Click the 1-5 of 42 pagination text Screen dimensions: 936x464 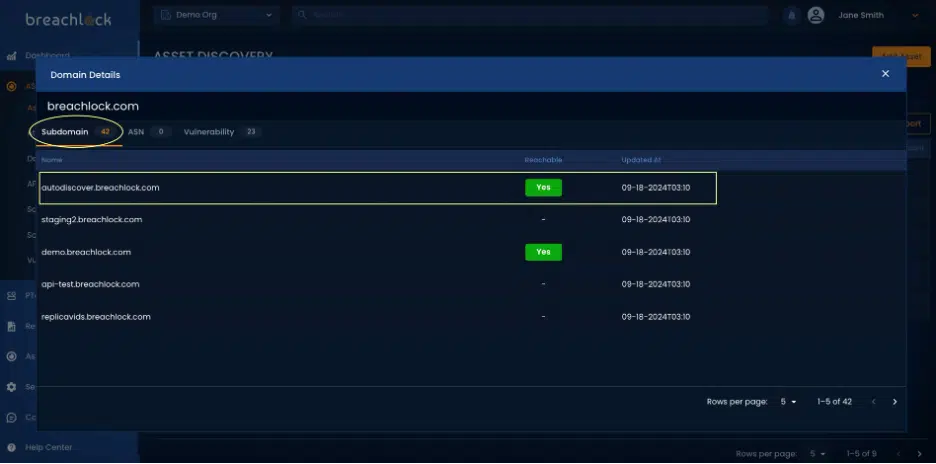click(835, 402)
